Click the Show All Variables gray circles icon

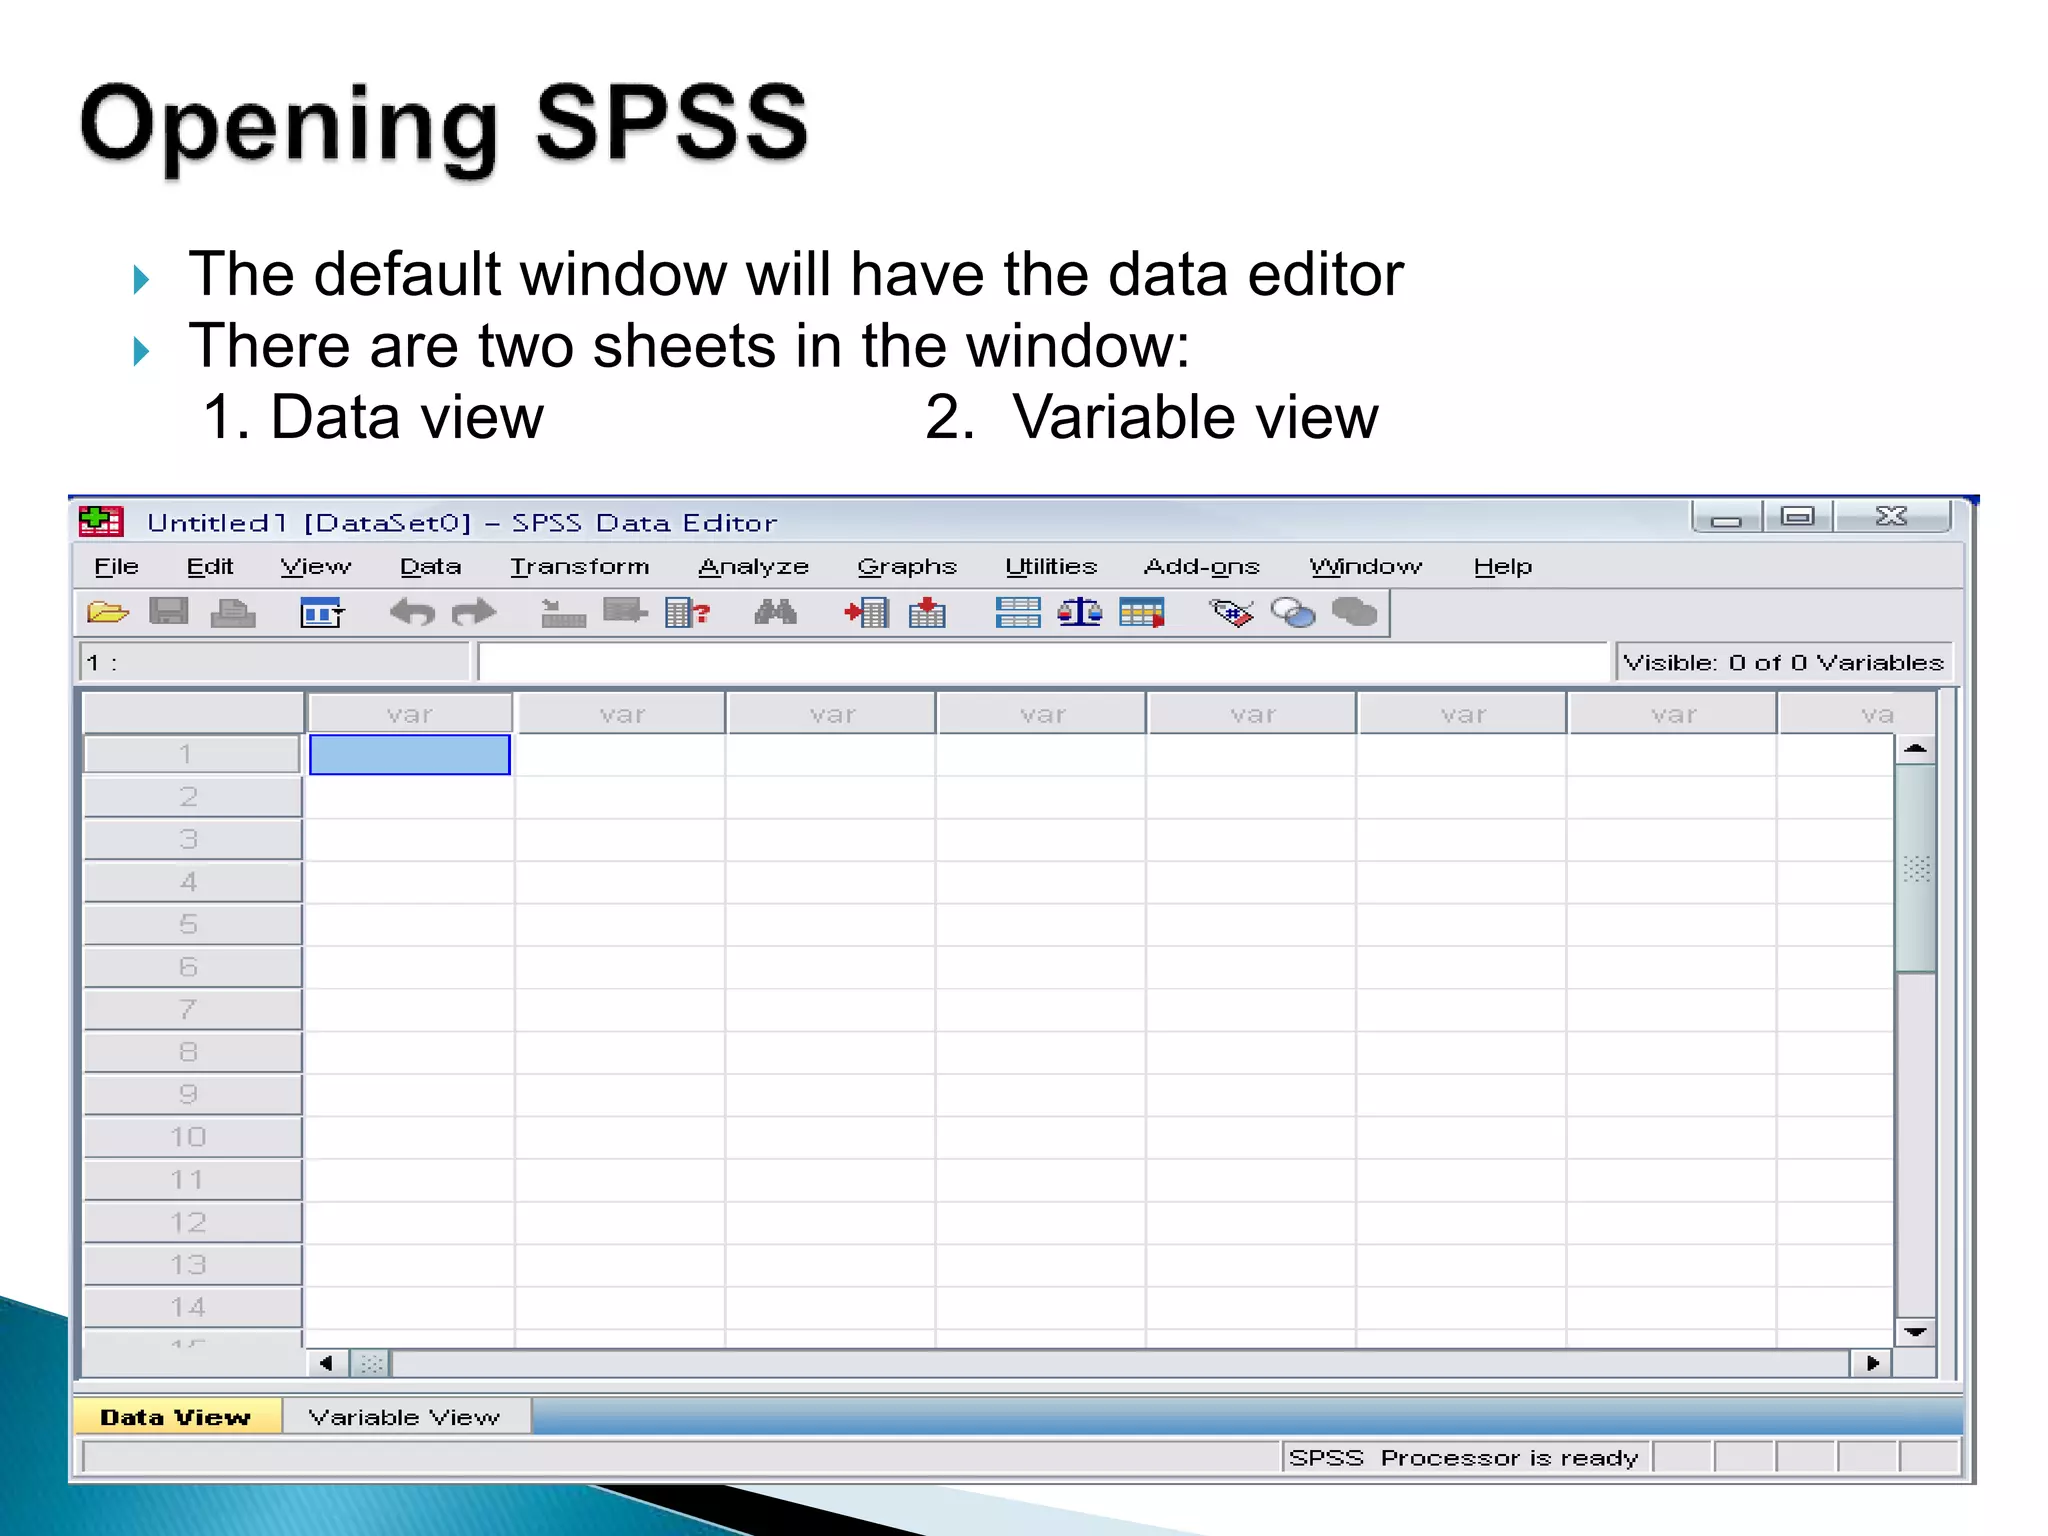(x=1355, y=612)
